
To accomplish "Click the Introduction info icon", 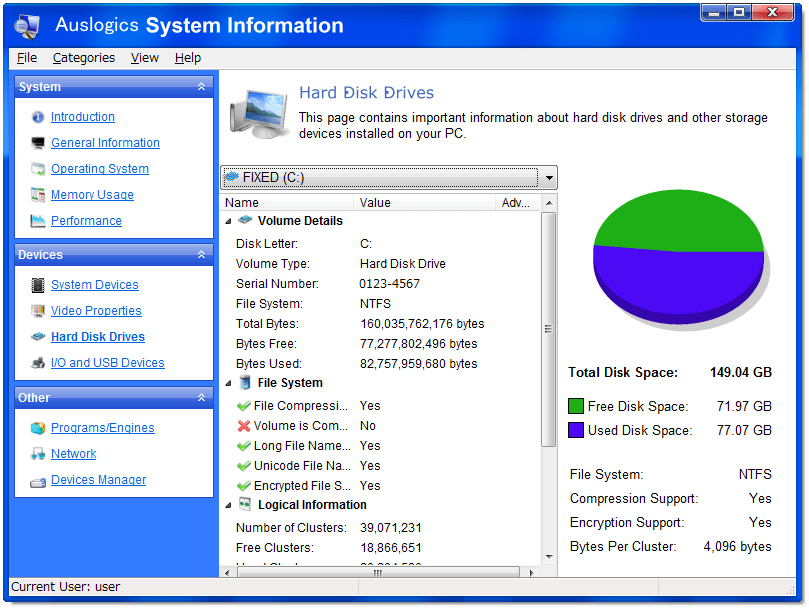I will click(38, 117).
